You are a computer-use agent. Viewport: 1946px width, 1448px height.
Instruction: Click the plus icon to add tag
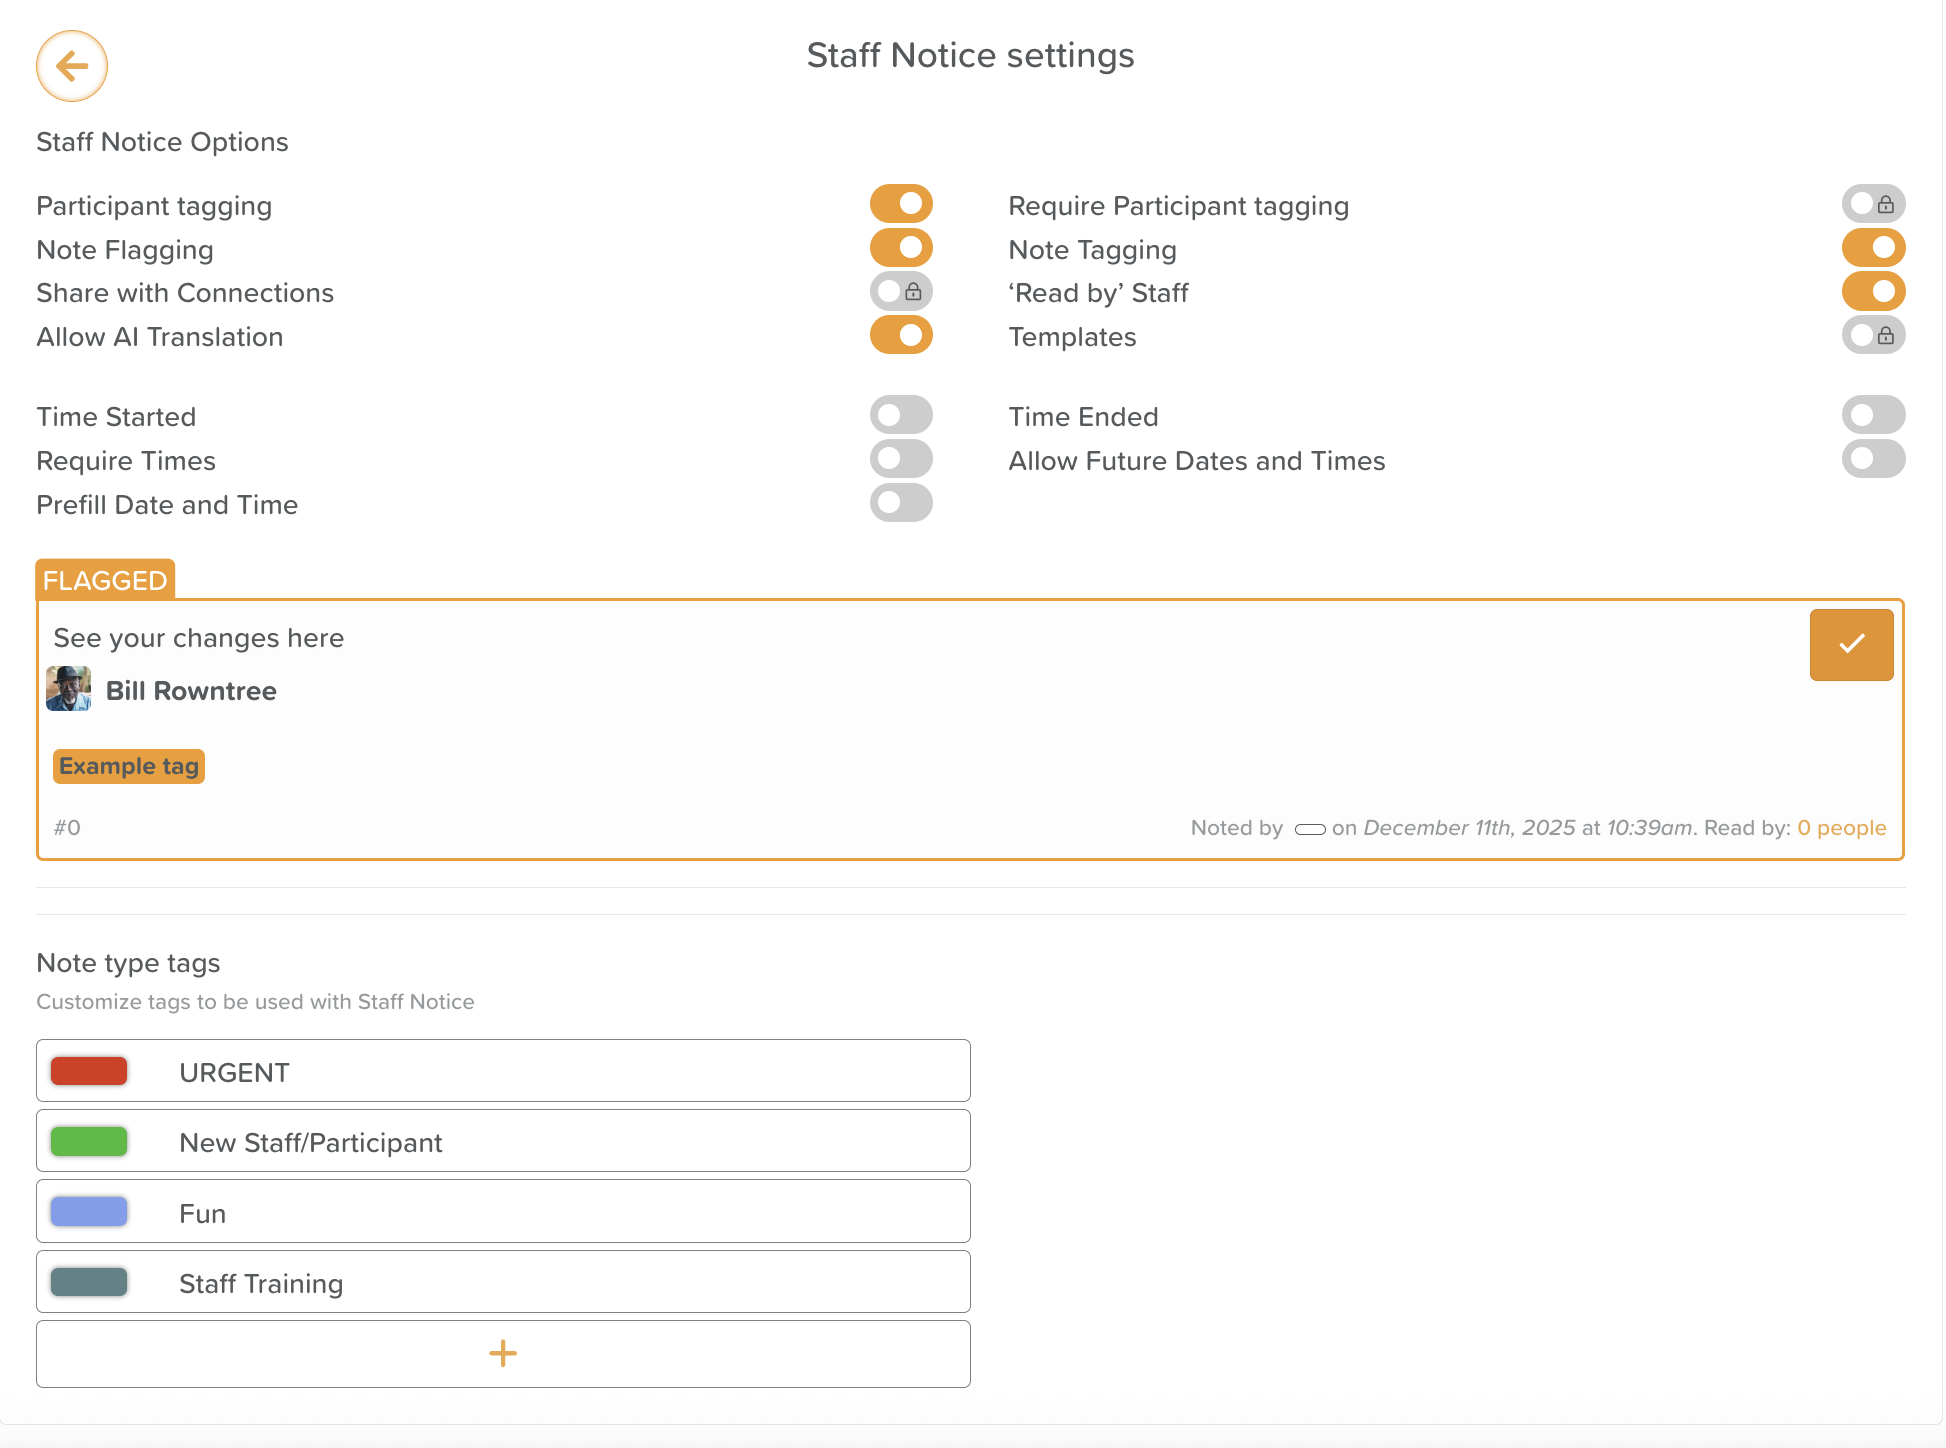pos(503,1354)
